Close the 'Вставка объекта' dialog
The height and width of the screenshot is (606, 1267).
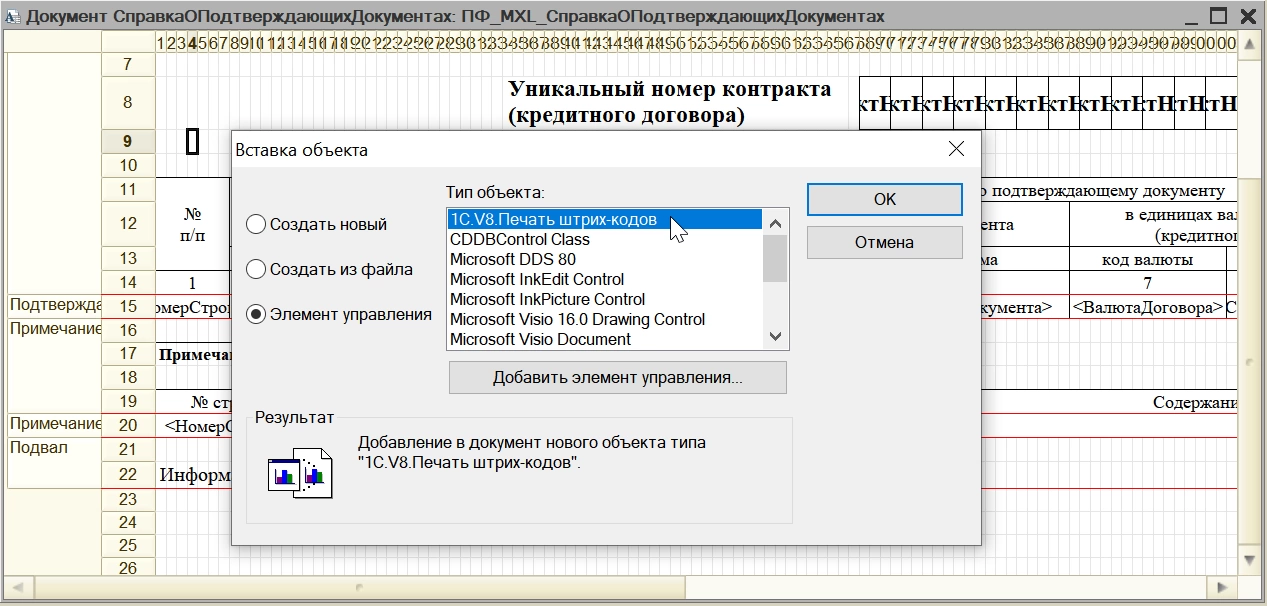956,149
